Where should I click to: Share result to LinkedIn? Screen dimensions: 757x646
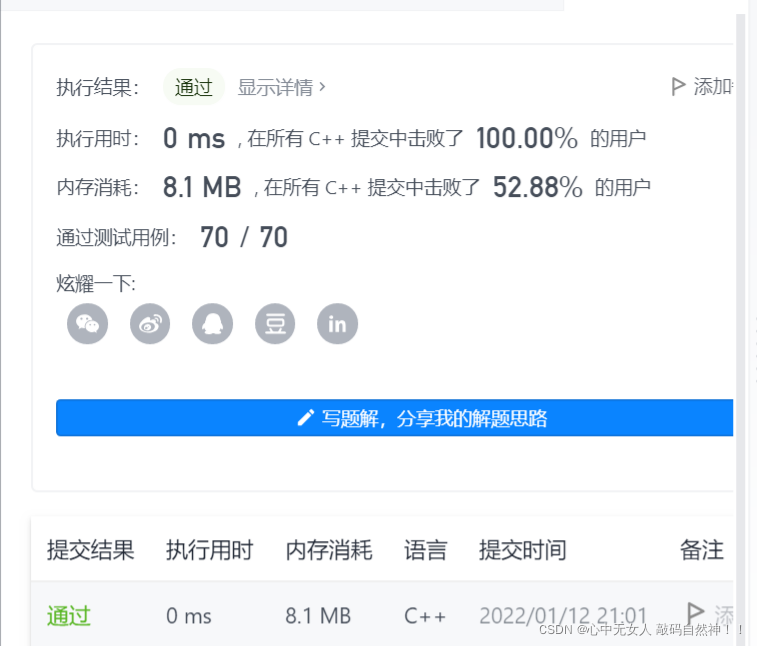pos(337,323)
